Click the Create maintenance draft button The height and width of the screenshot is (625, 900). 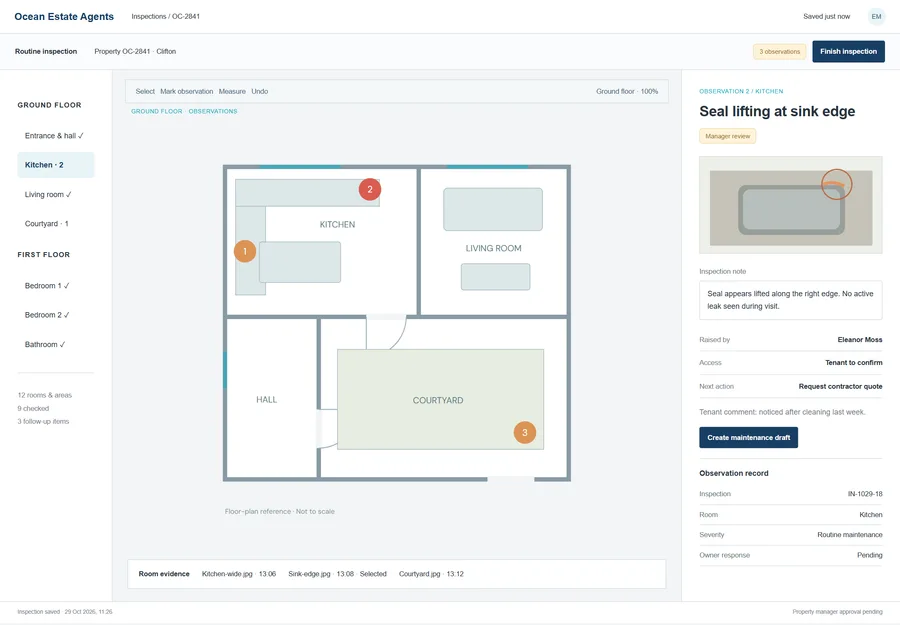pyautogui.click(x=748, y=437)
